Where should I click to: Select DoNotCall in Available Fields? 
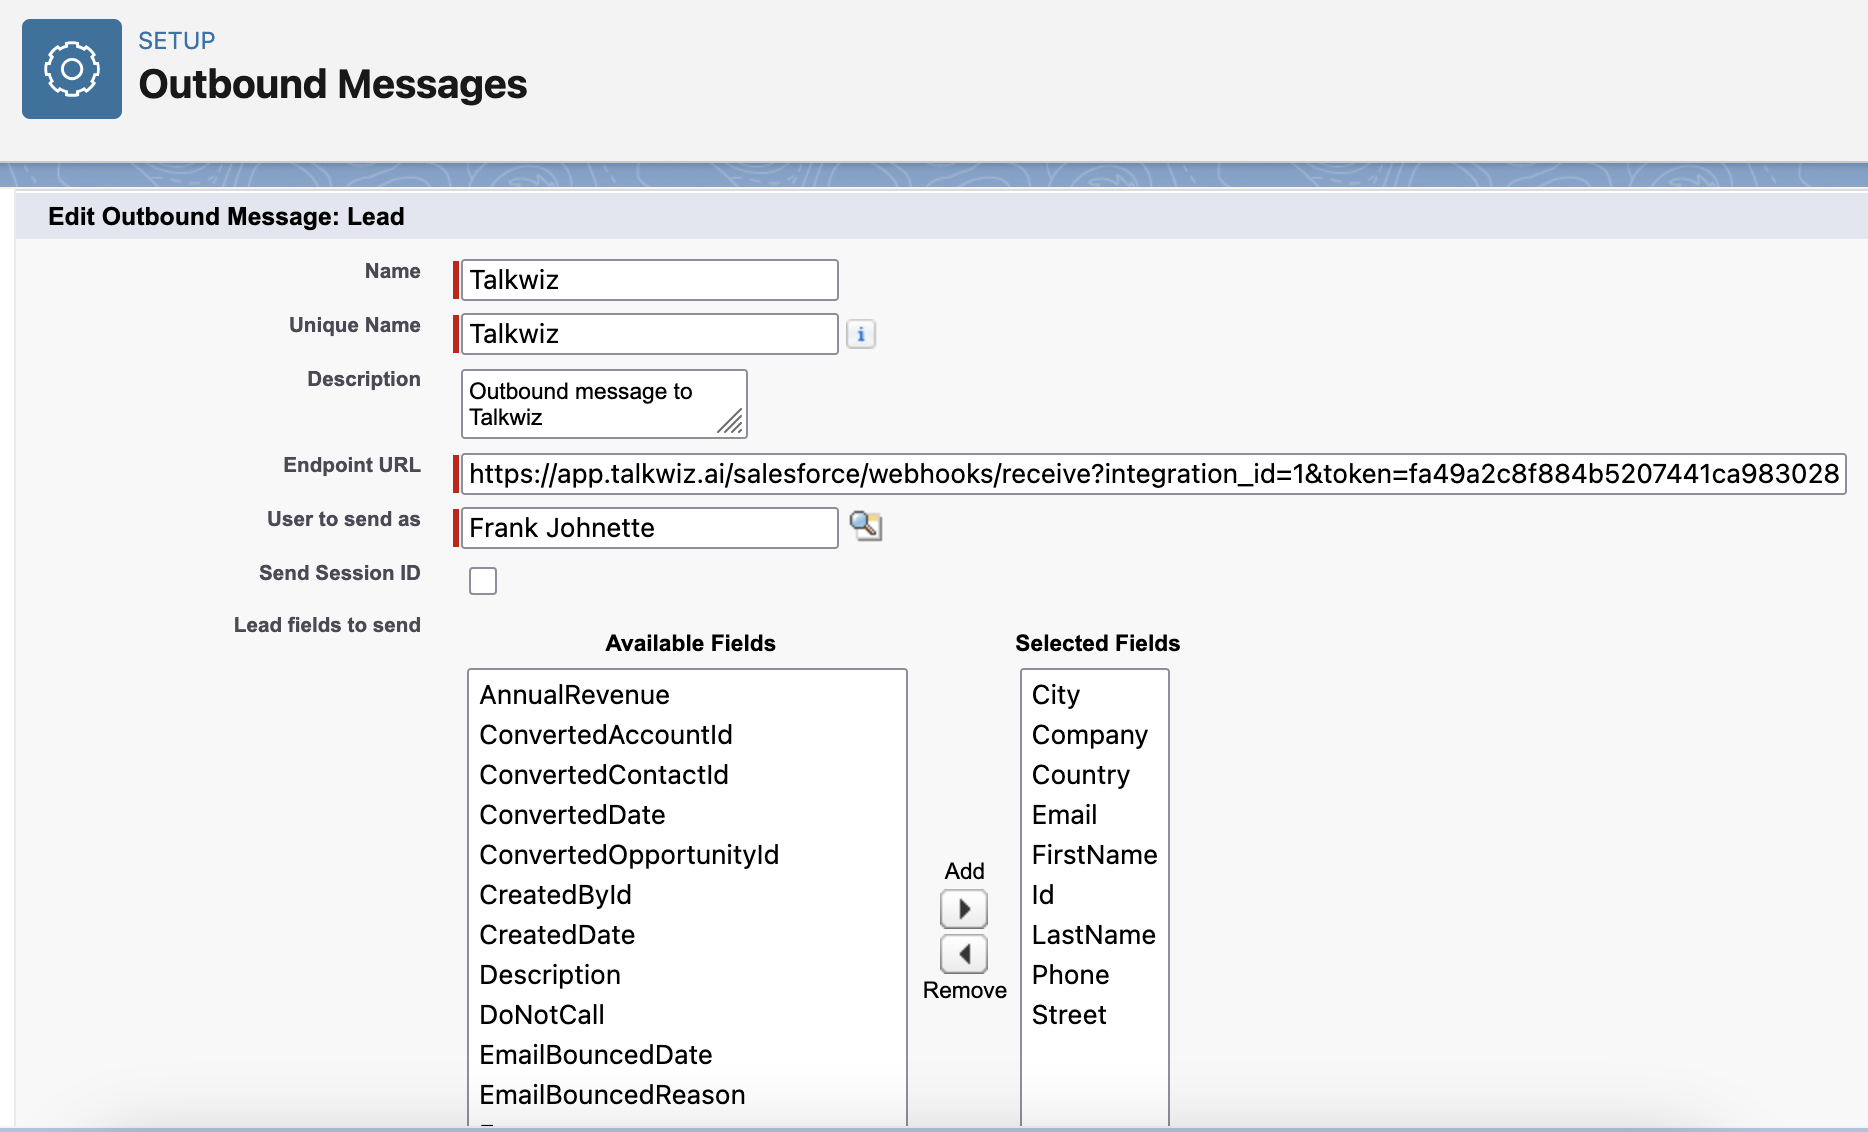pyautogui.click(x=687, y=1015)
